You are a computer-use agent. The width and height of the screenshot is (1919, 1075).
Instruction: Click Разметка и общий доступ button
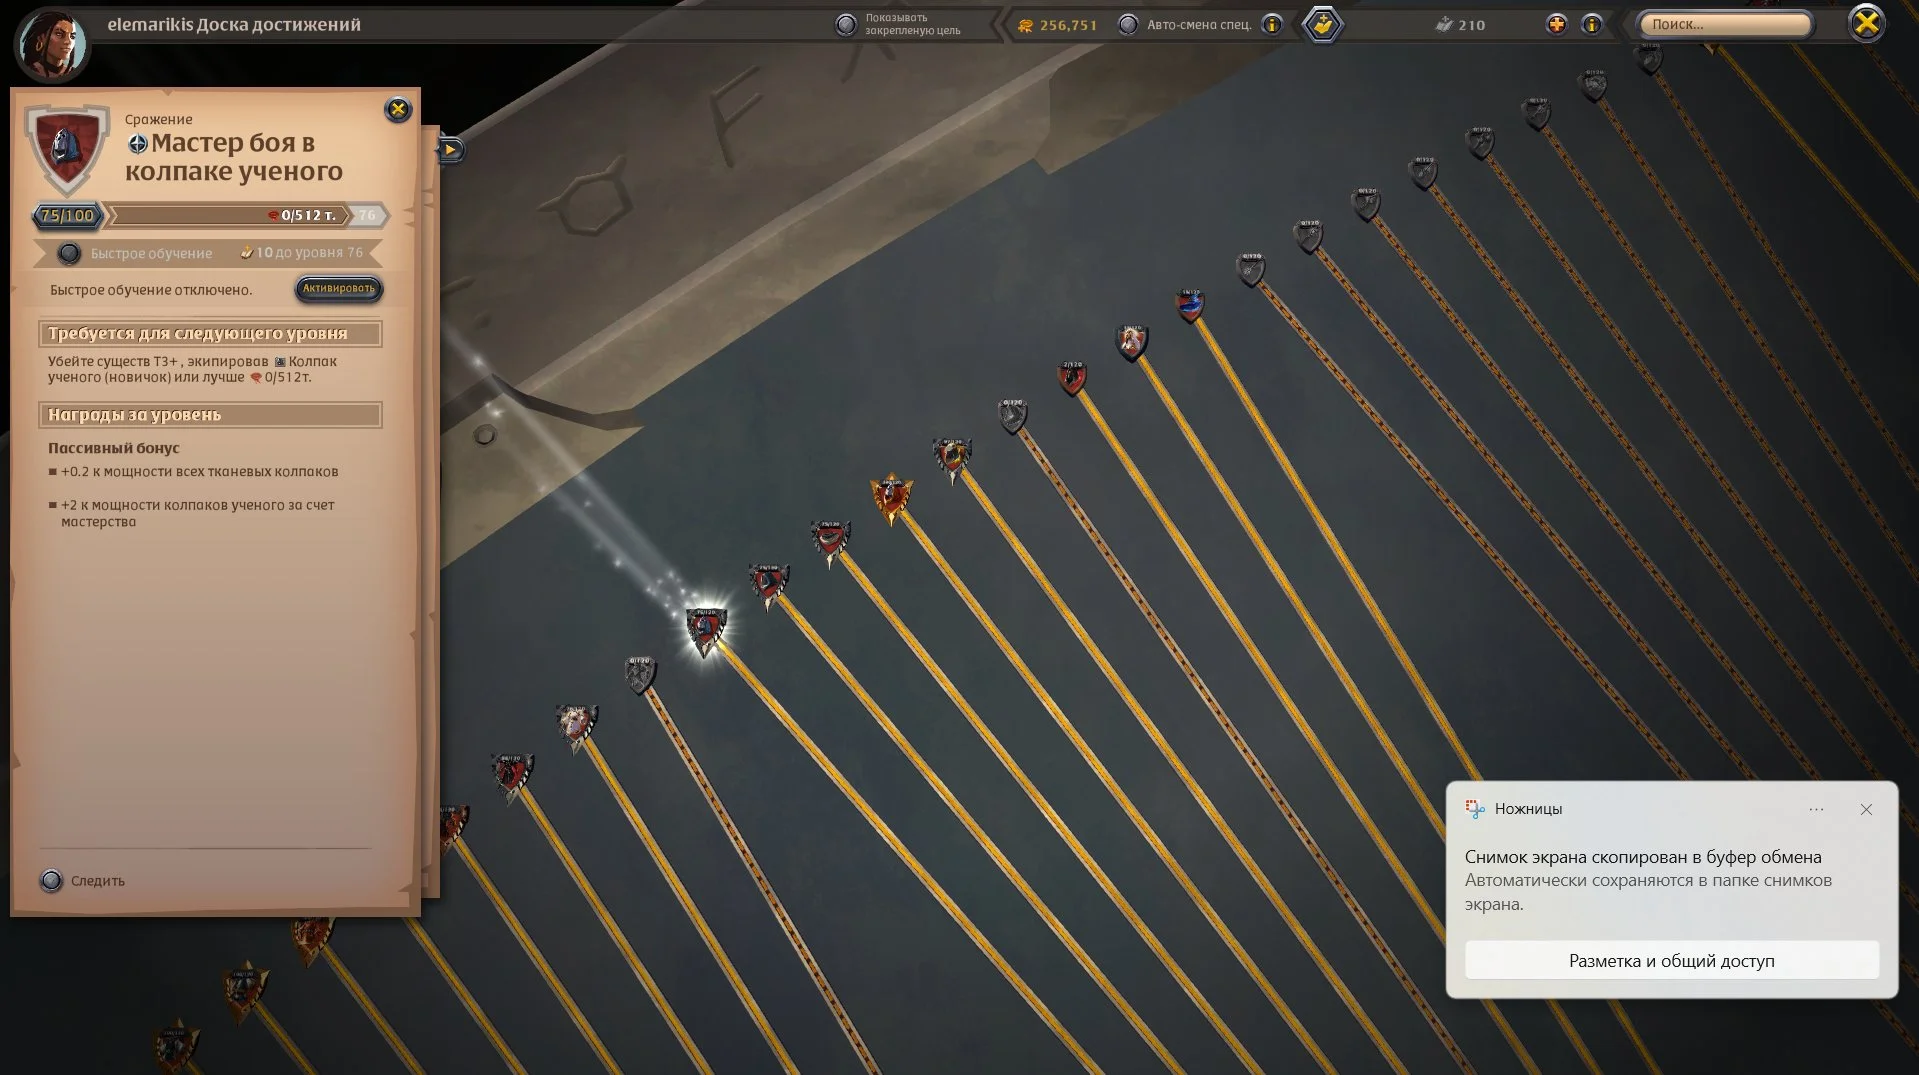click(1672, 961)
